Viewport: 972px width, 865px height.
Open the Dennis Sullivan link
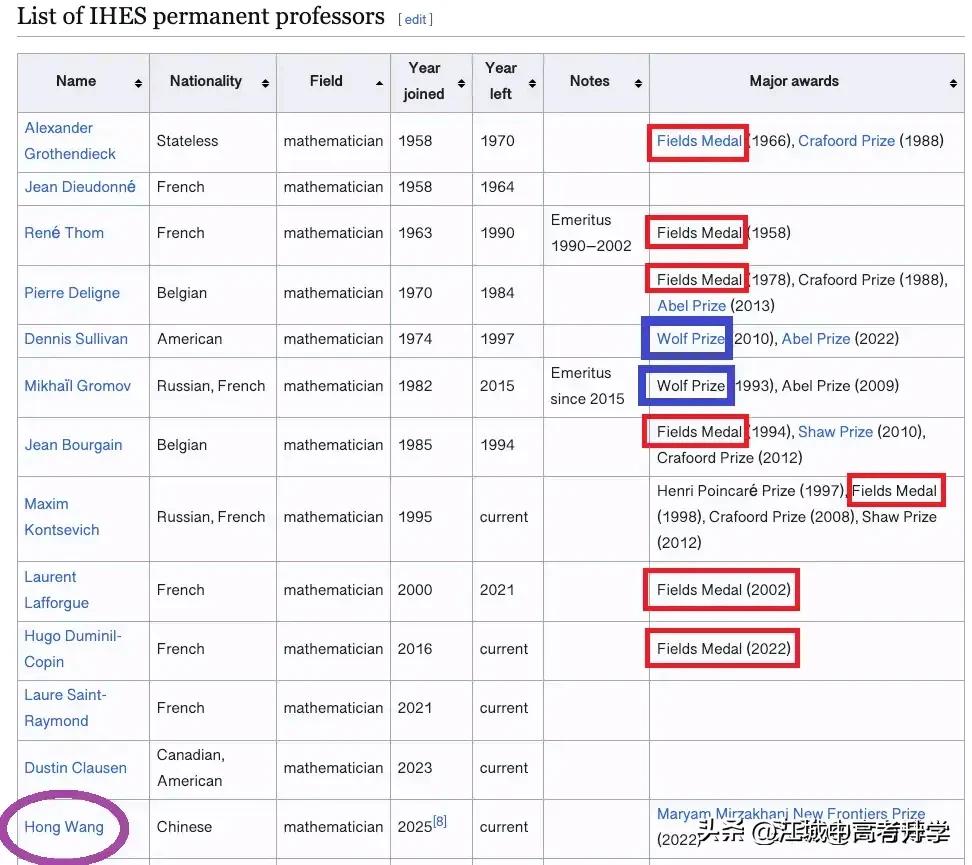[x=76, y=339]
